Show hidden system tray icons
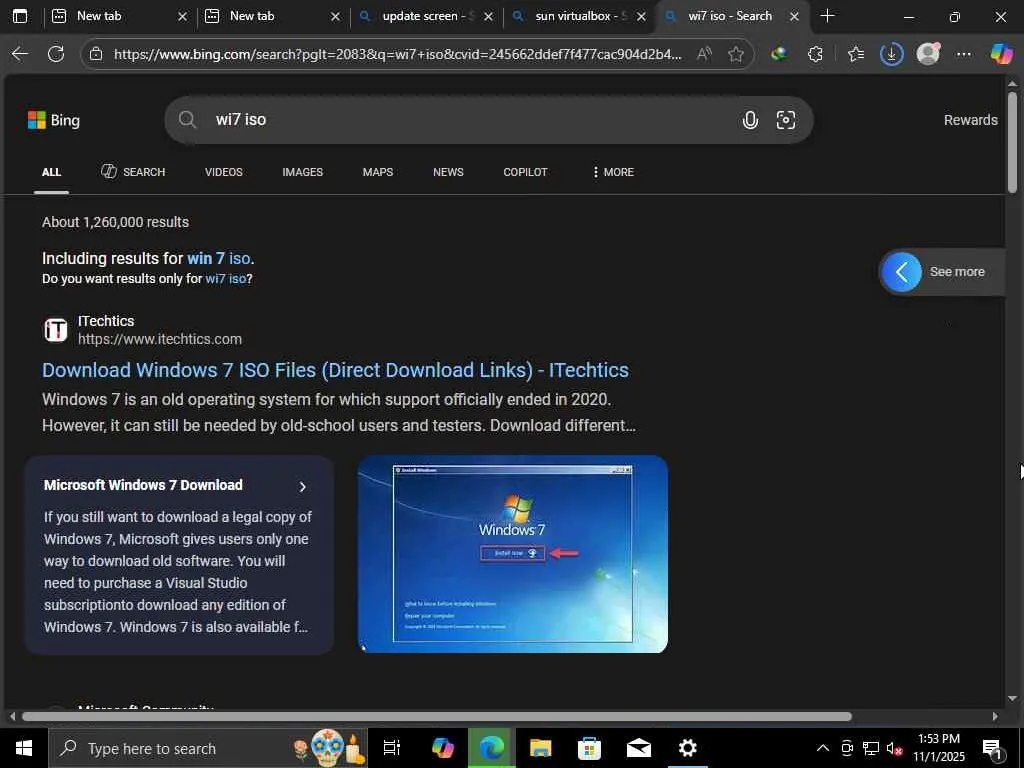 823,748
